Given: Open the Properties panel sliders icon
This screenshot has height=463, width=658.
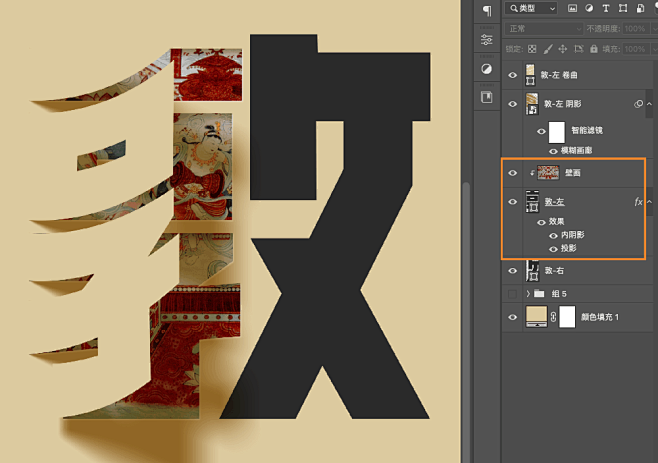Looking at the screenshot, I should pos(487,40).
